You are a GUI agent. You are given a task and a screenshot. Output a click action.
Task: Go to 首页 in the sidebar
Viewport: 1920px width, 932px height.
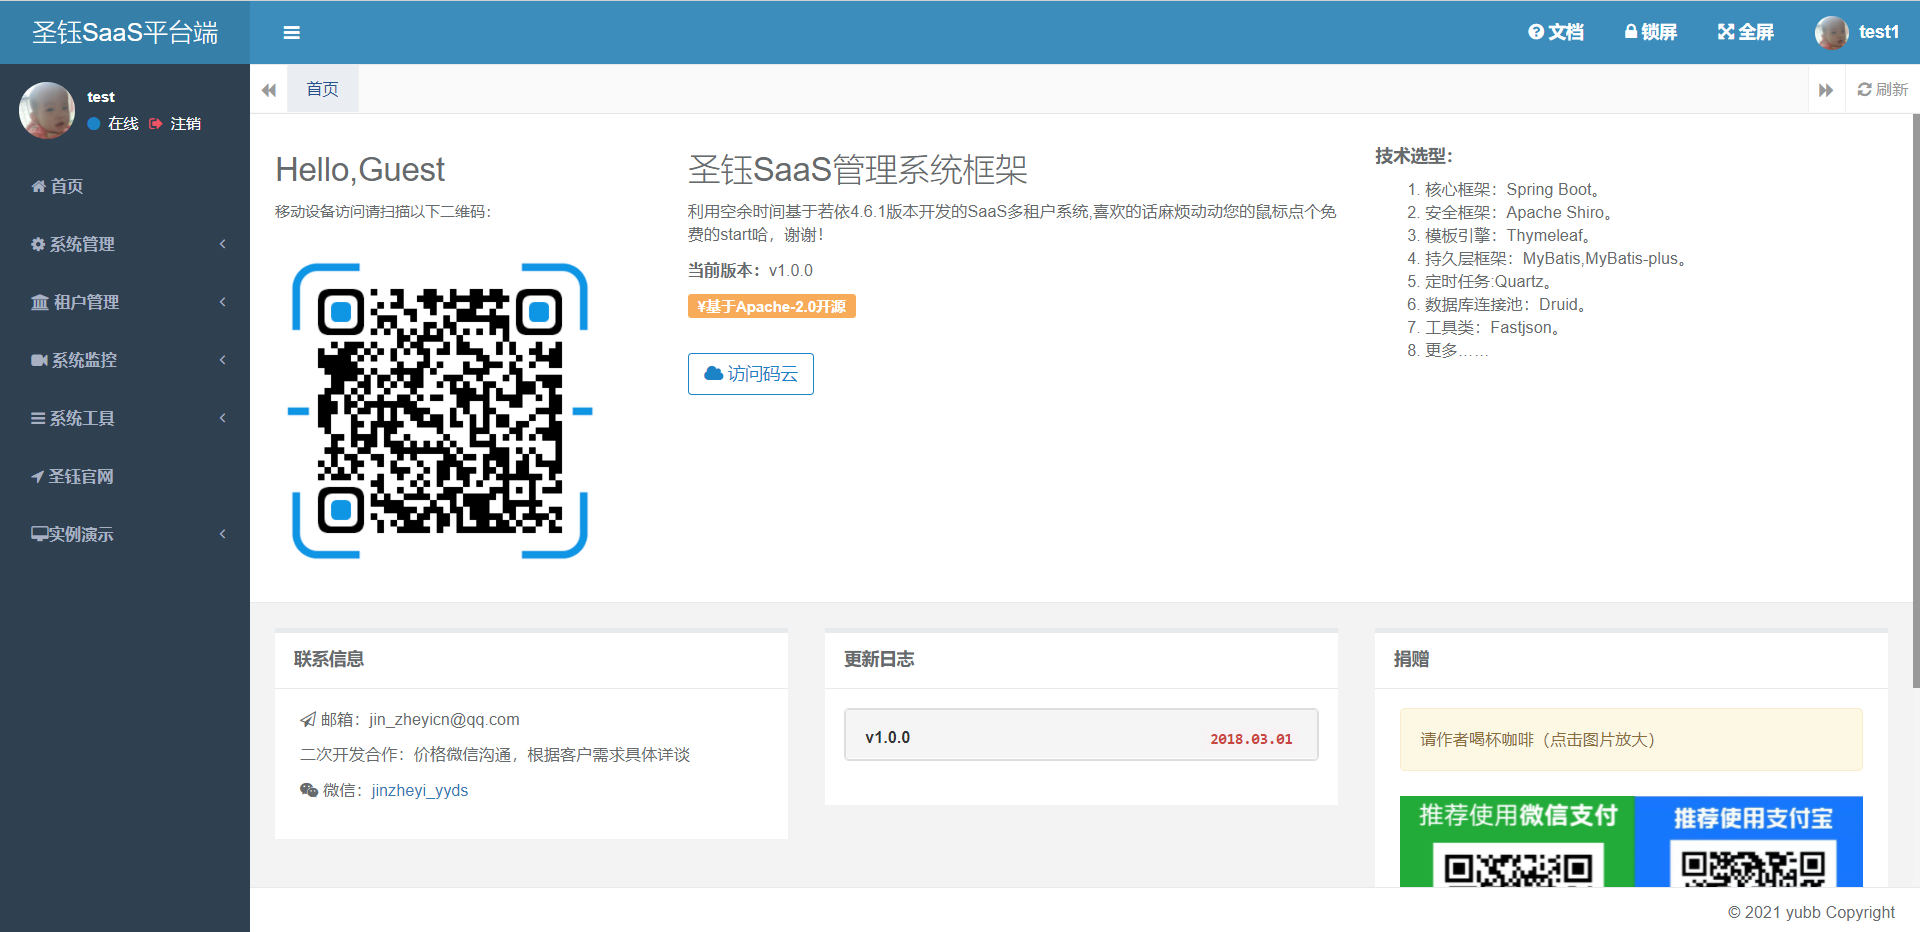coord(125,186)
